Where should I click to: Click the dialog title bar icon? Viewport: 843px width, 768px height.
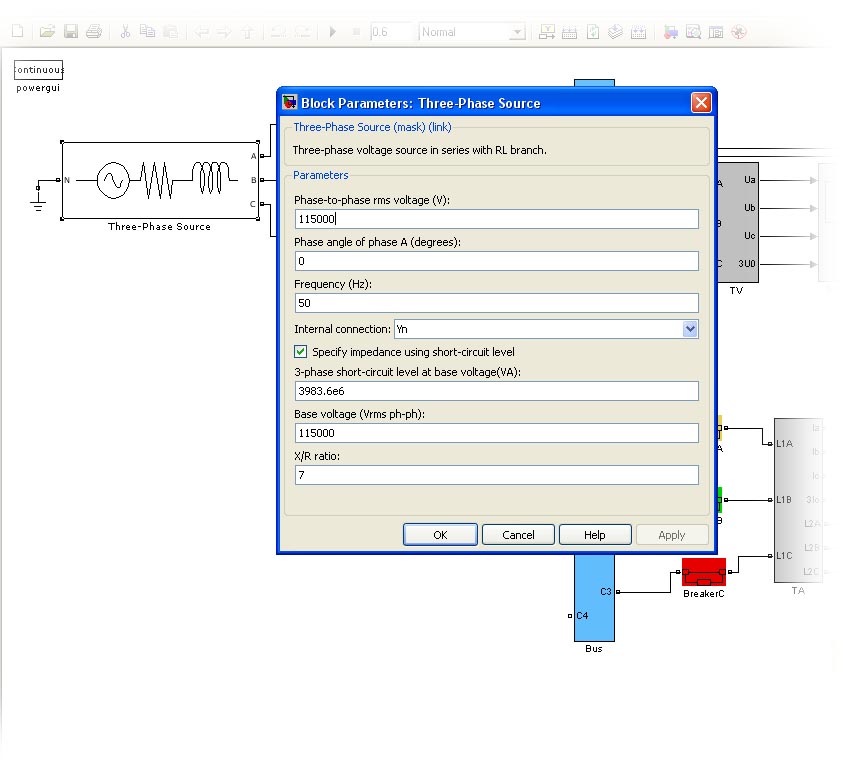click(290, 102)
